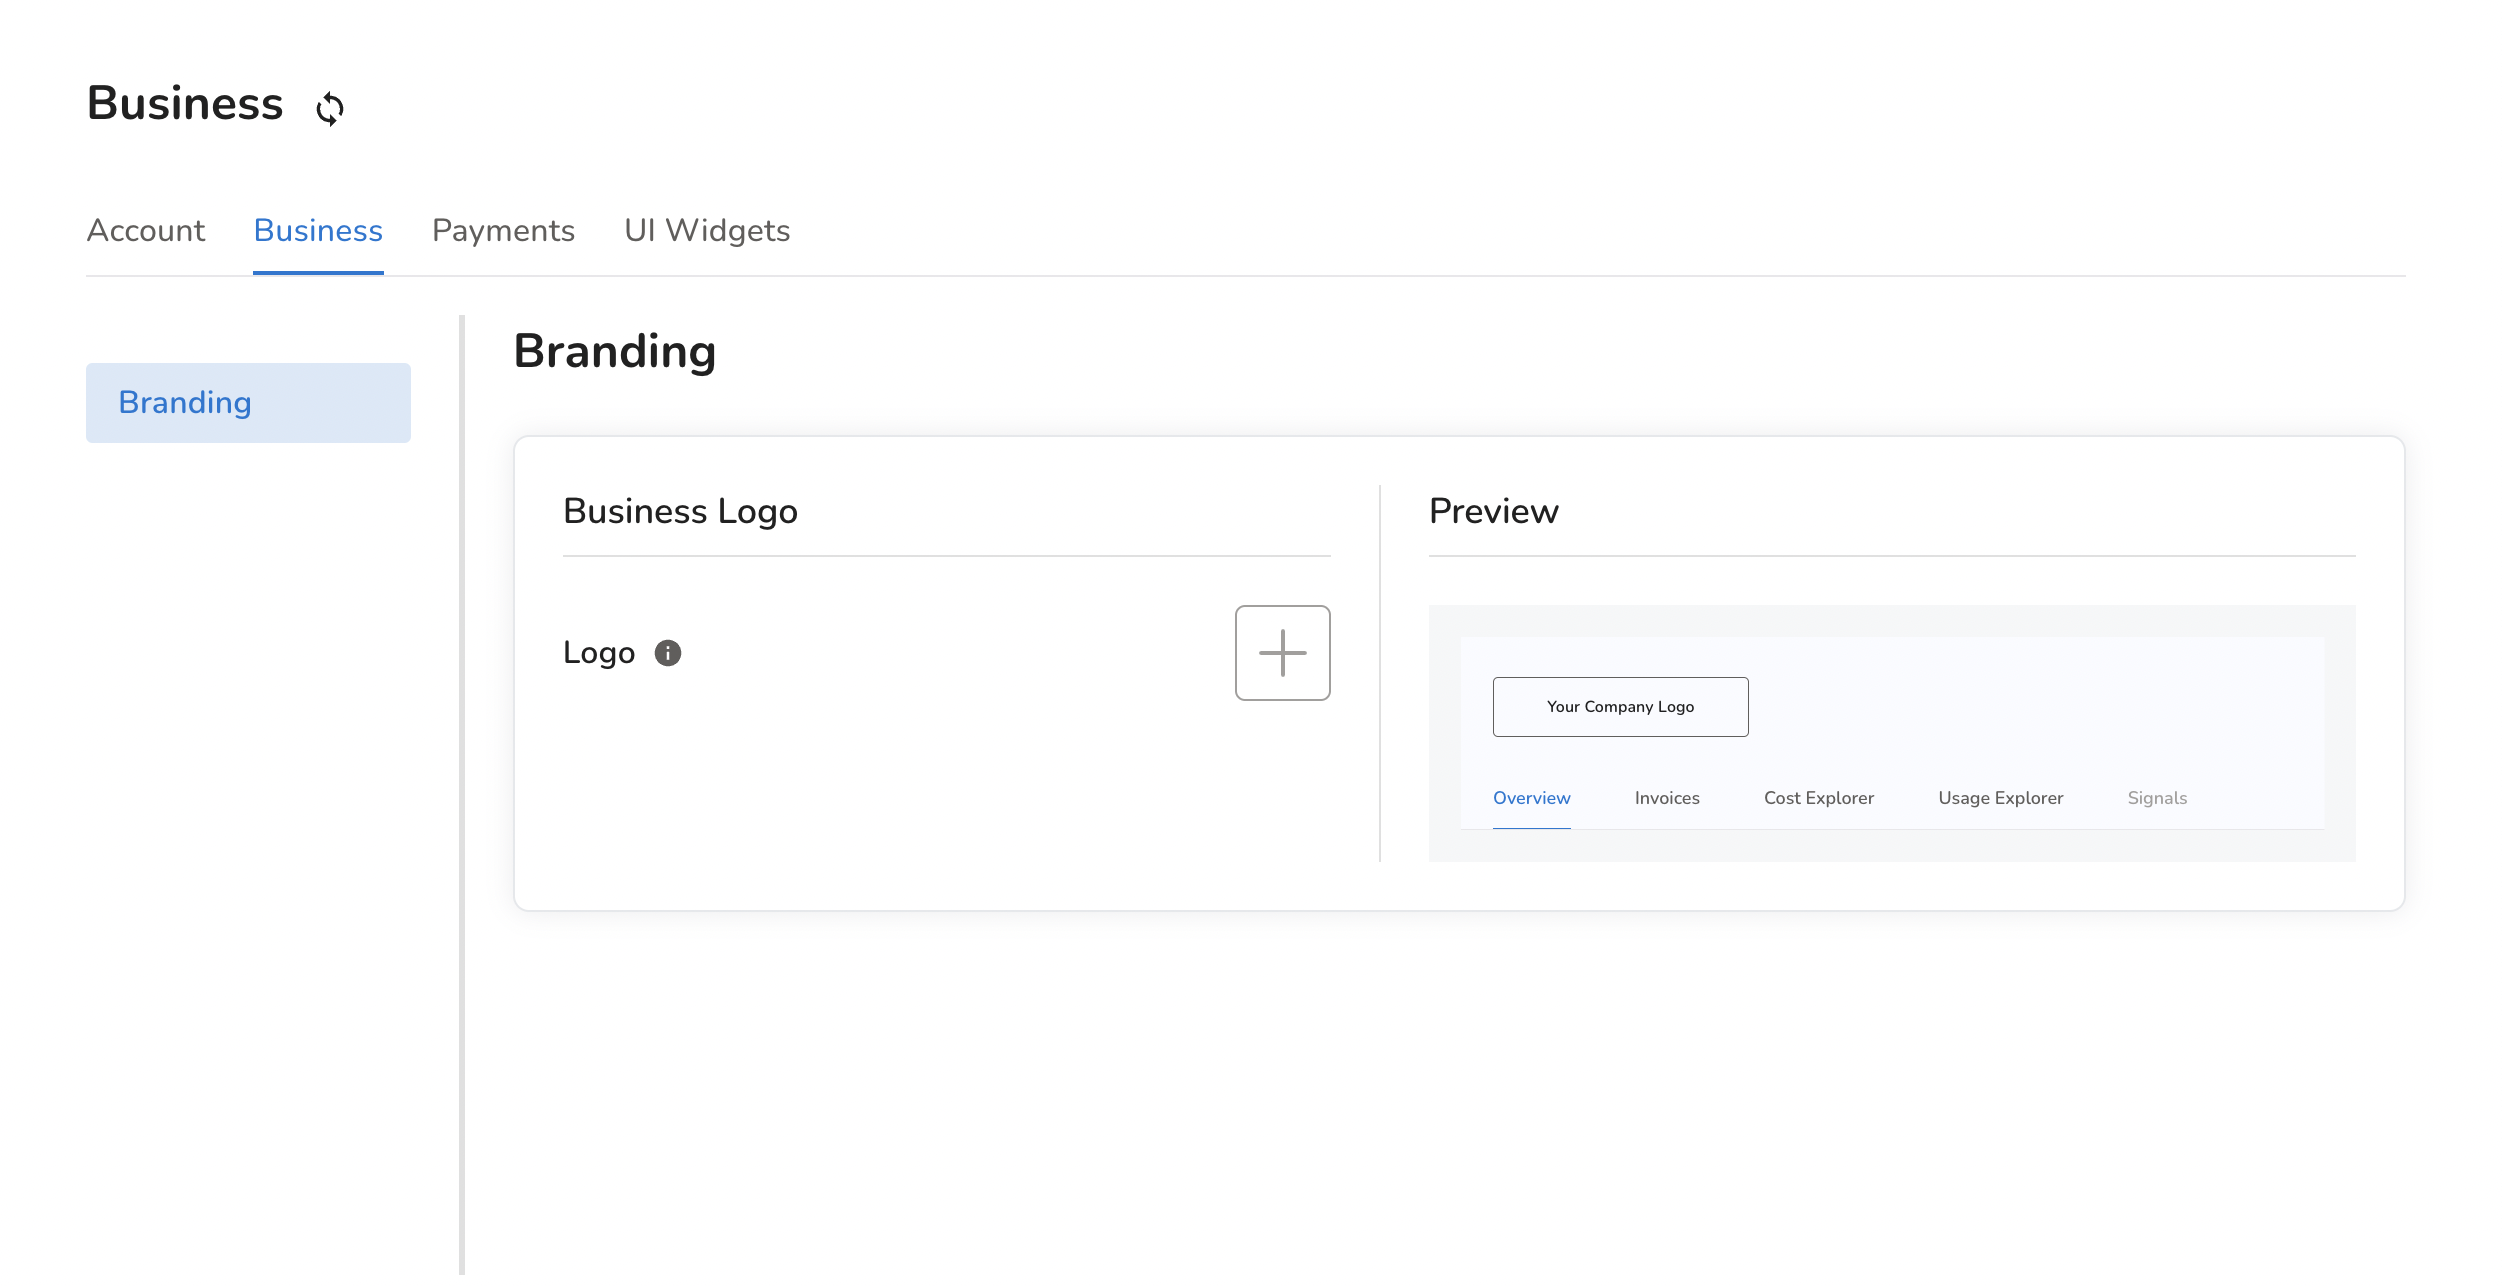Click the plus icon to upload logo
The width and height of the screenshot is (2502, 1286).
(1282, 653)
